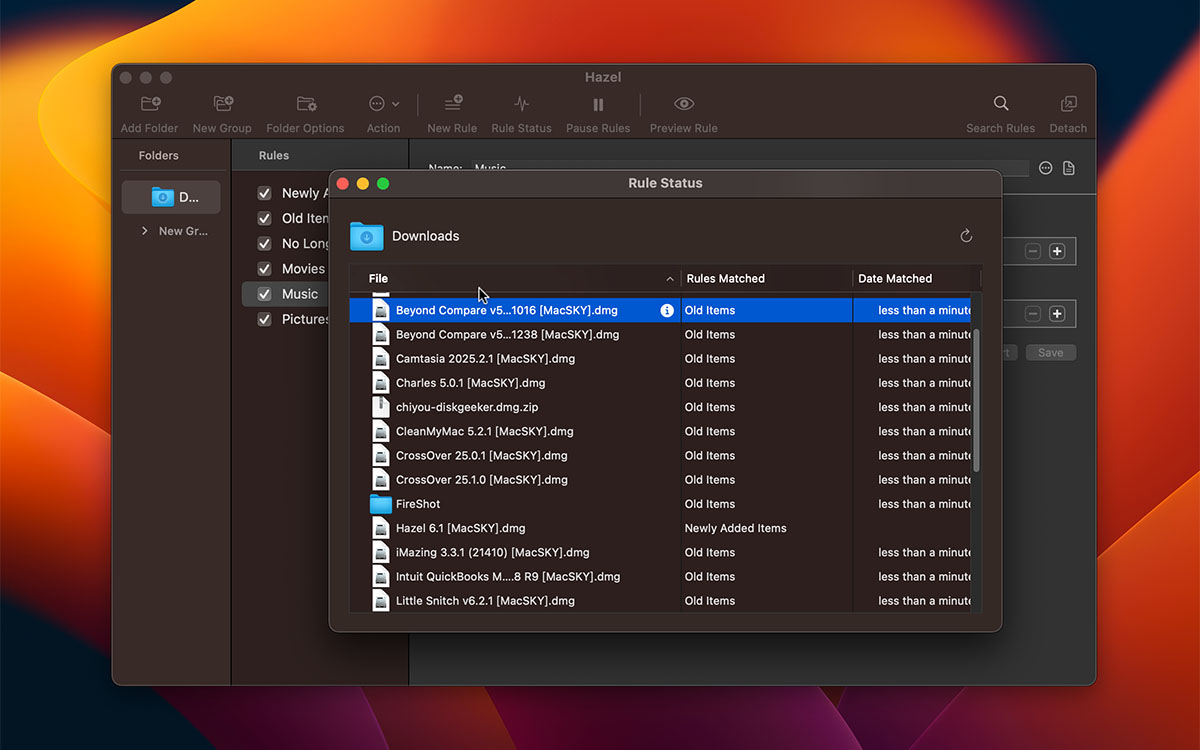Open Folder Options in toolbar
Screen dimensions: 1200x750
(x=305, y=104)
